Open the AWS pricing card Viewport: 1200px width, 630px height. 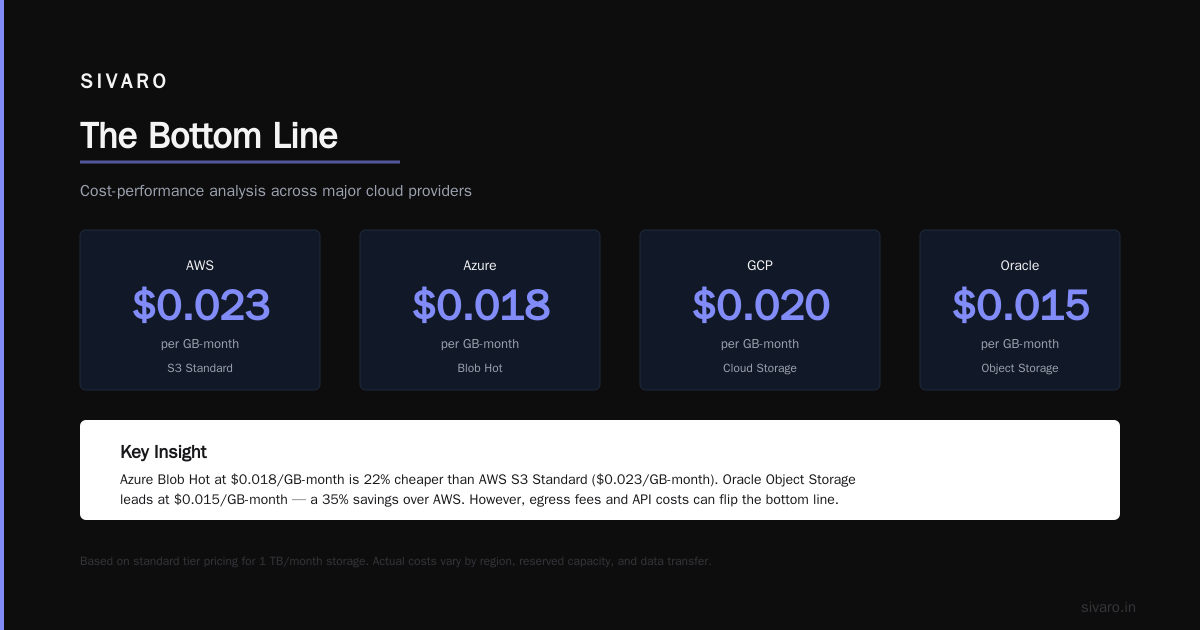click(200, 310)
